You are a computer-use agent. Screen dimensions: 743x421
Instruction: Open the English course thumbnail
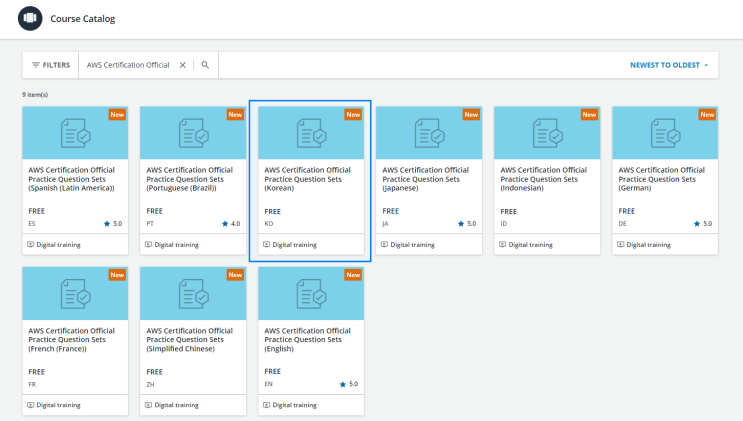[x=311, y=293]
